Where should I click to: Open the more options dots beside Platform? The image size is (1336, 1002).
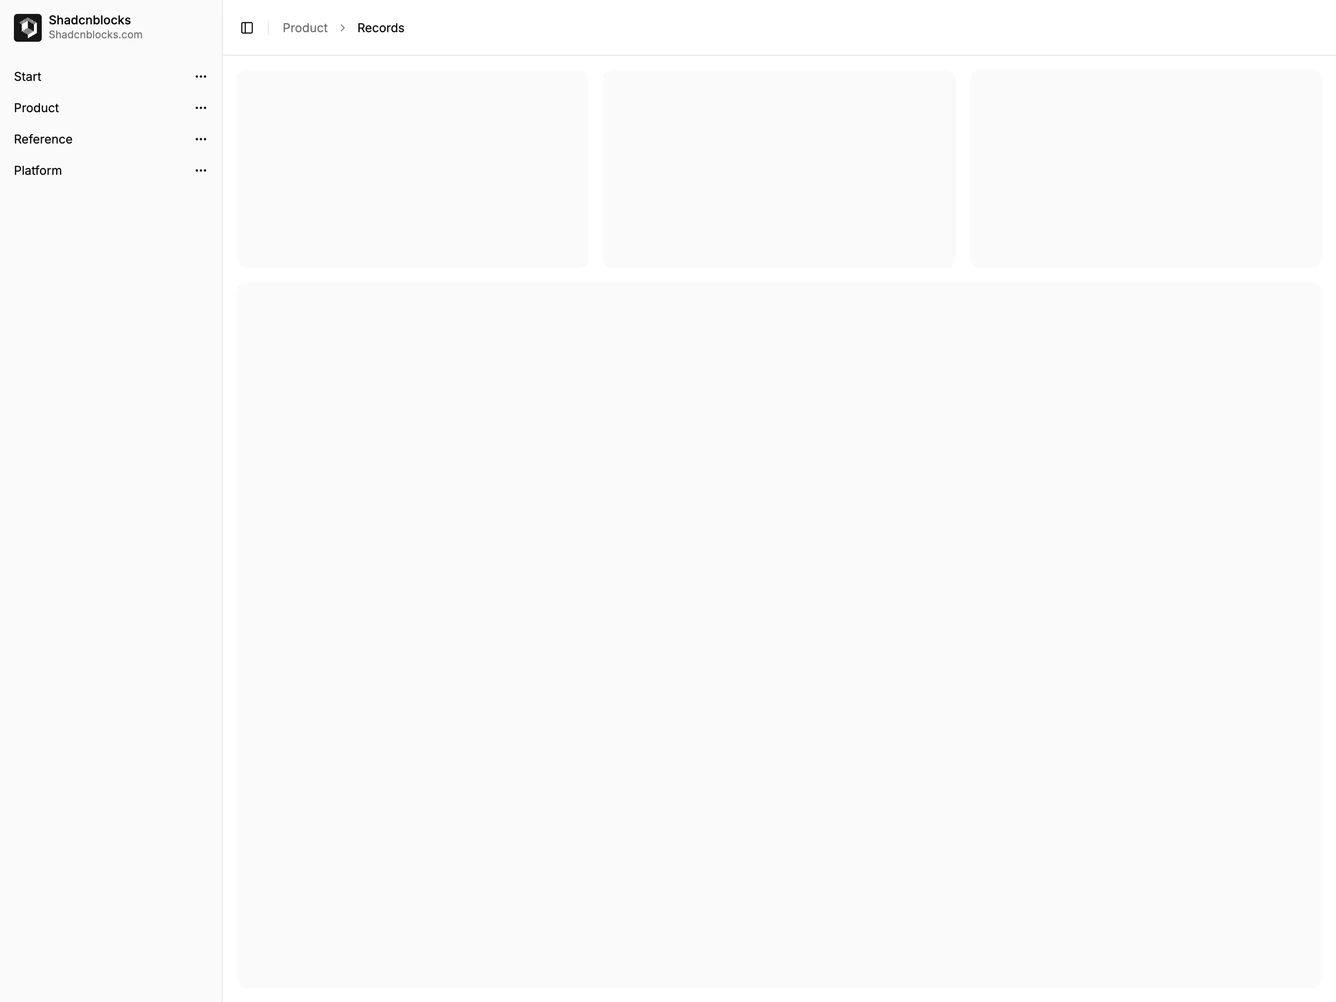[201, 171]
